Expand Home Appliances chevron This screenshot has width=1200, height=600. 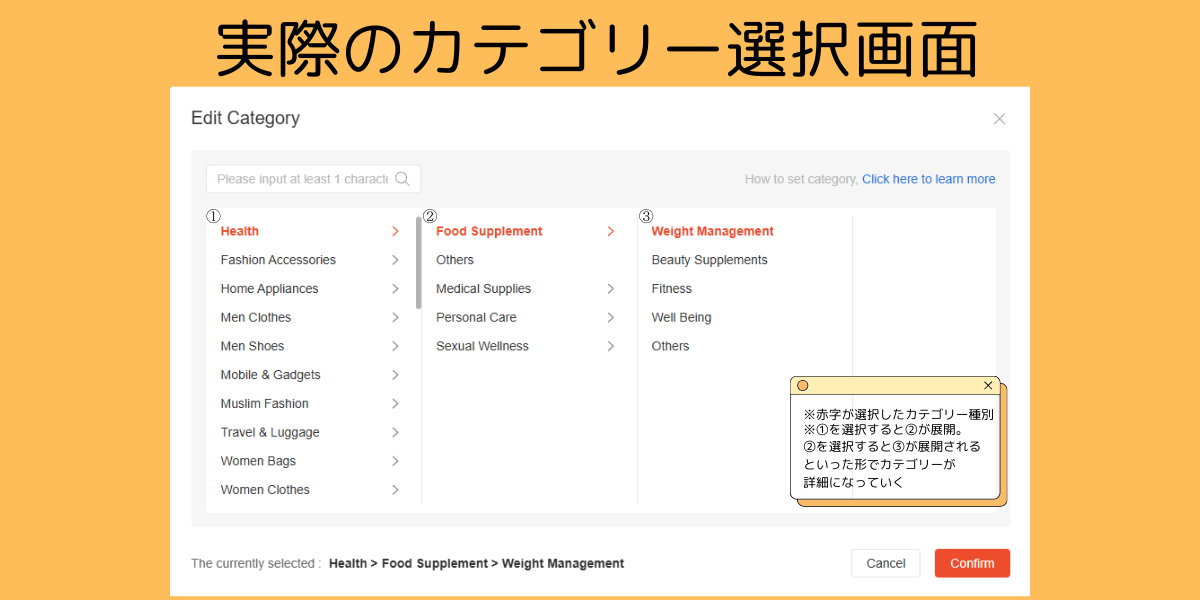(x=395, y=289)
